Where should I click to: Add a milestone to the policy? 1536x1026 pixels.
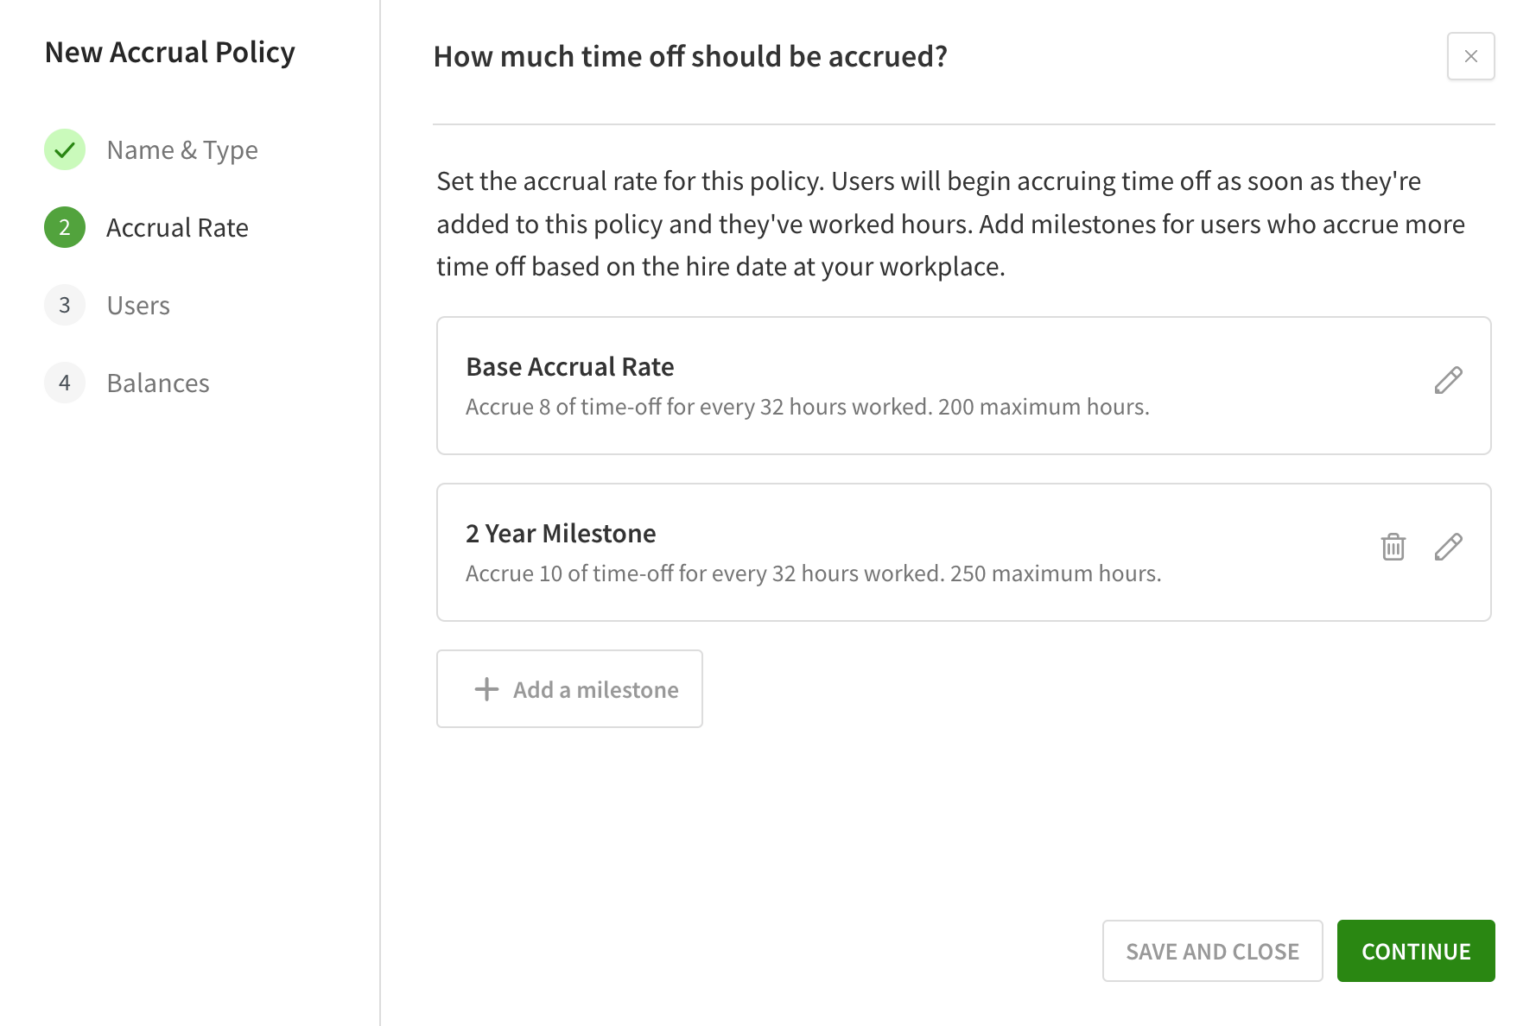[569, 689]
